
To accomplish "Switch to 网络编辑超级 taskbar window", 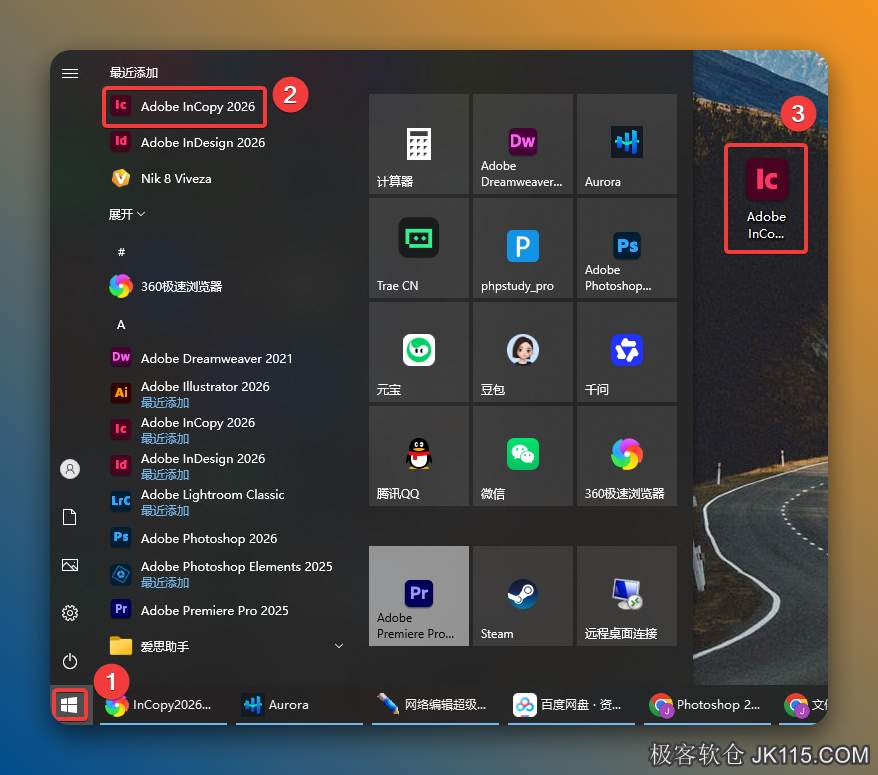I will pyautogui.click(x=436, y=705).
